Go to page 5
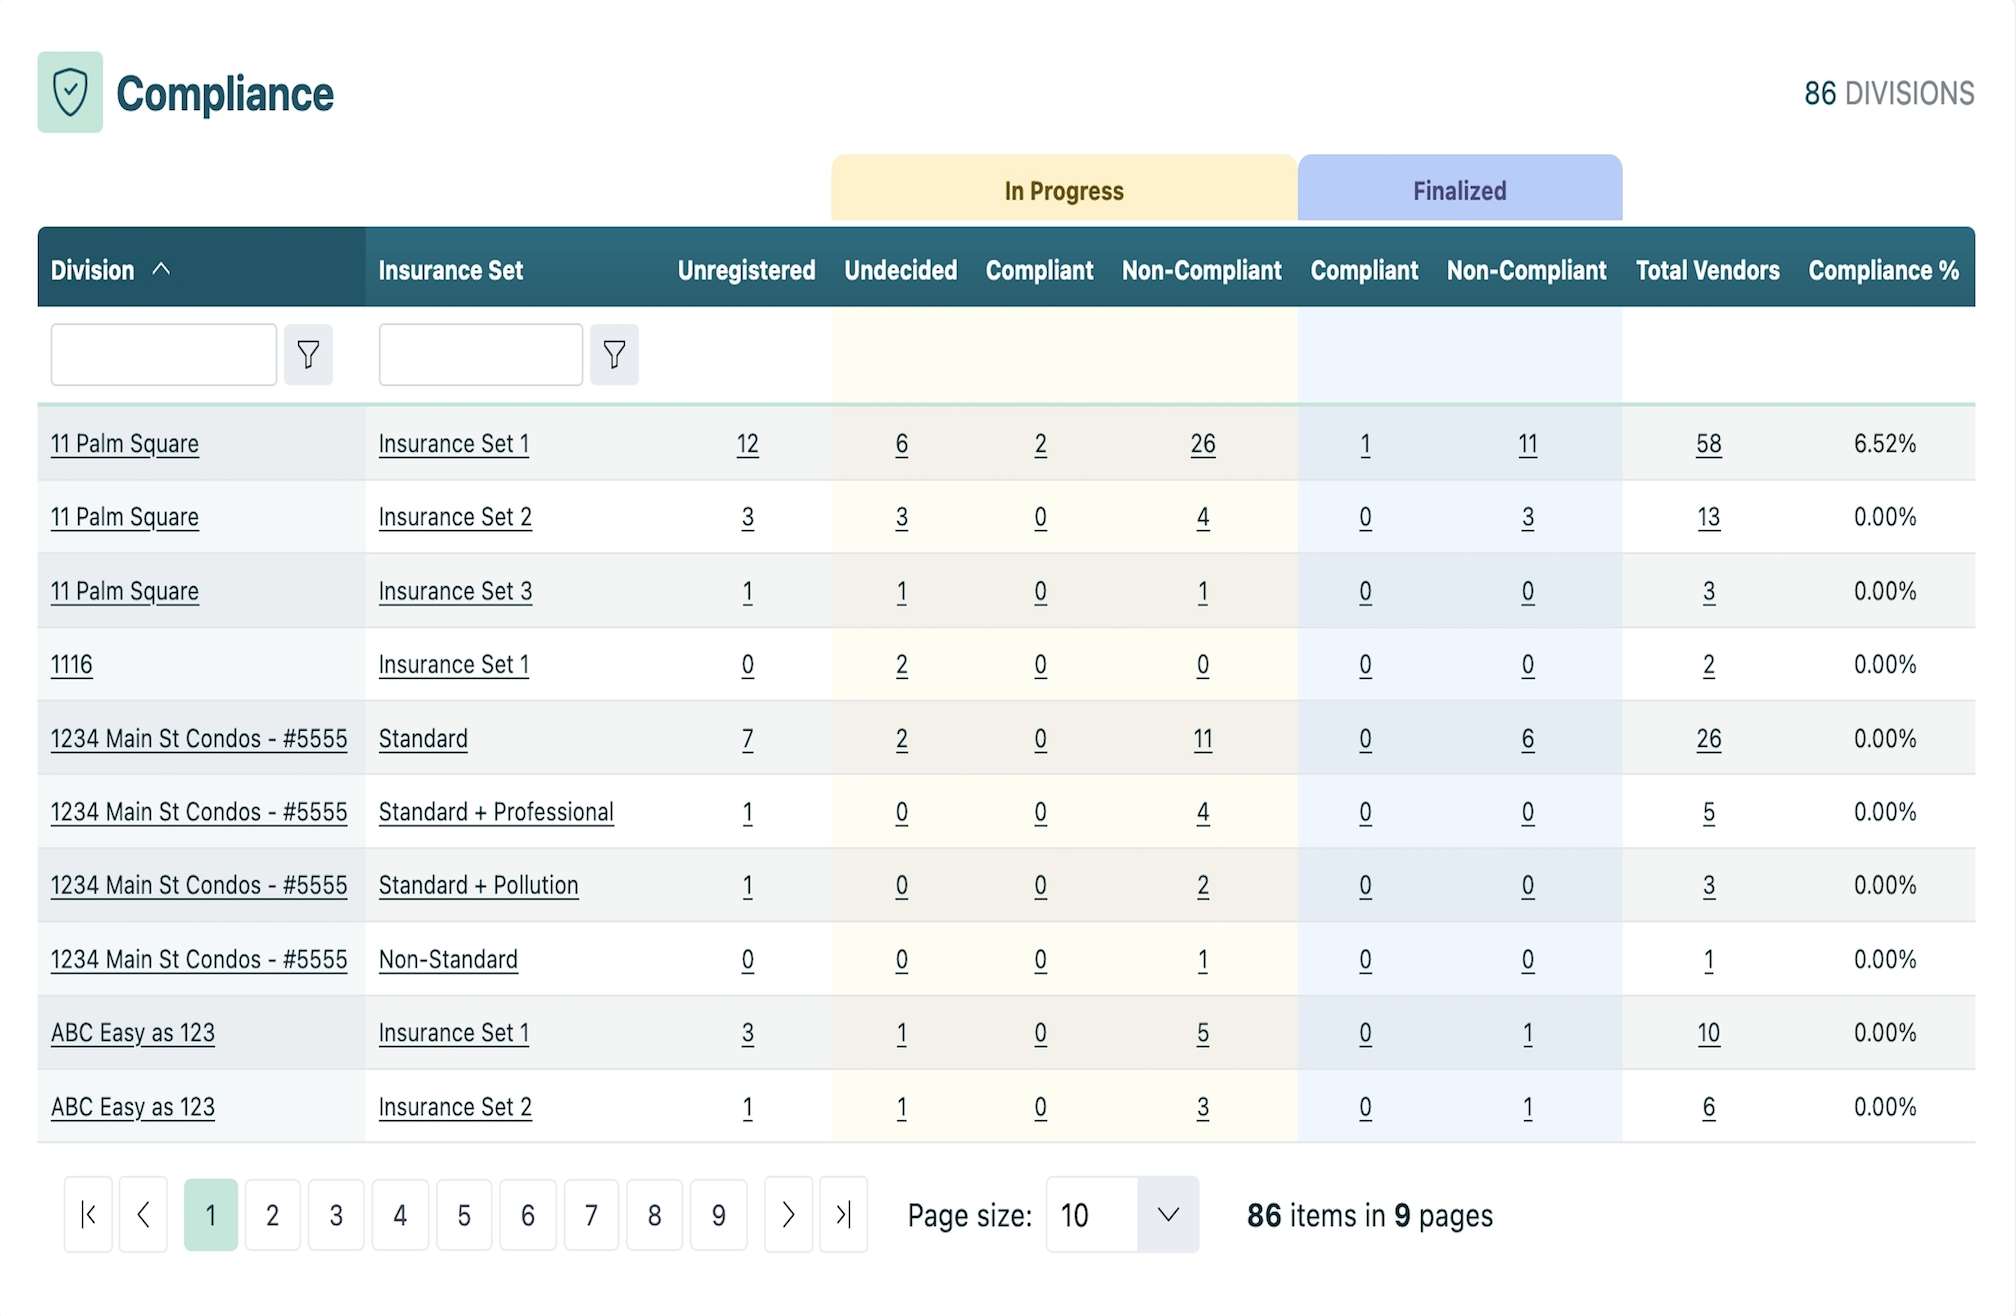Image resolution: width=2016 pixels, height=1316 pixels. 464,1214
